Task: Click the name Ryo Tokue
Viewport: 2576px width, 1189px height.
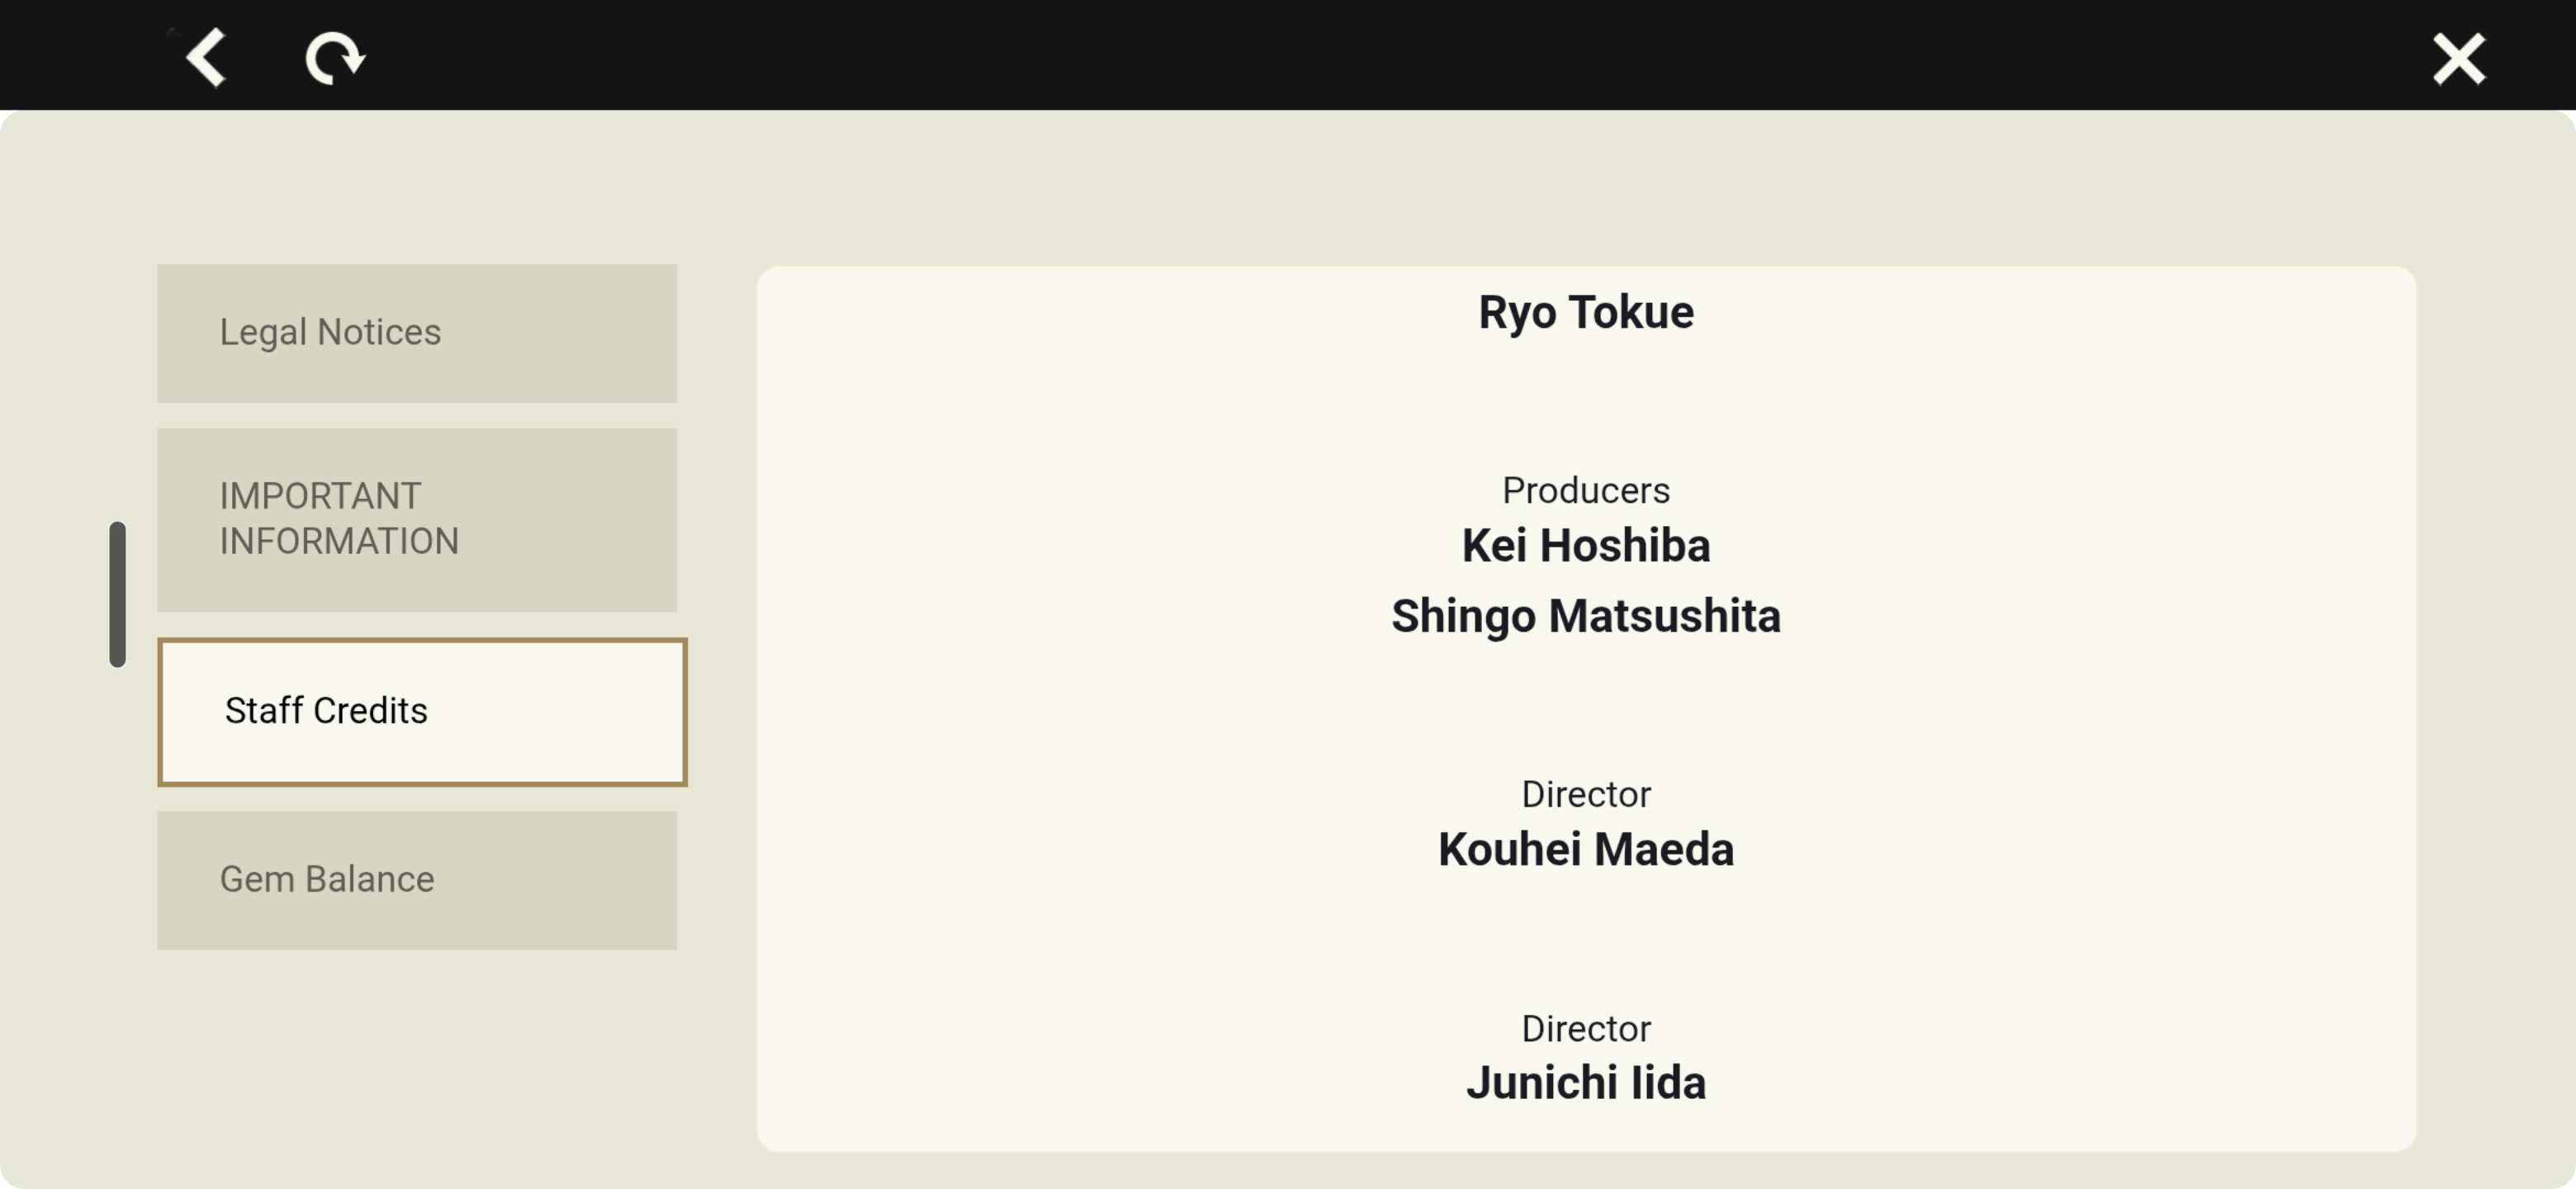Action: [x=1586, y=312]
